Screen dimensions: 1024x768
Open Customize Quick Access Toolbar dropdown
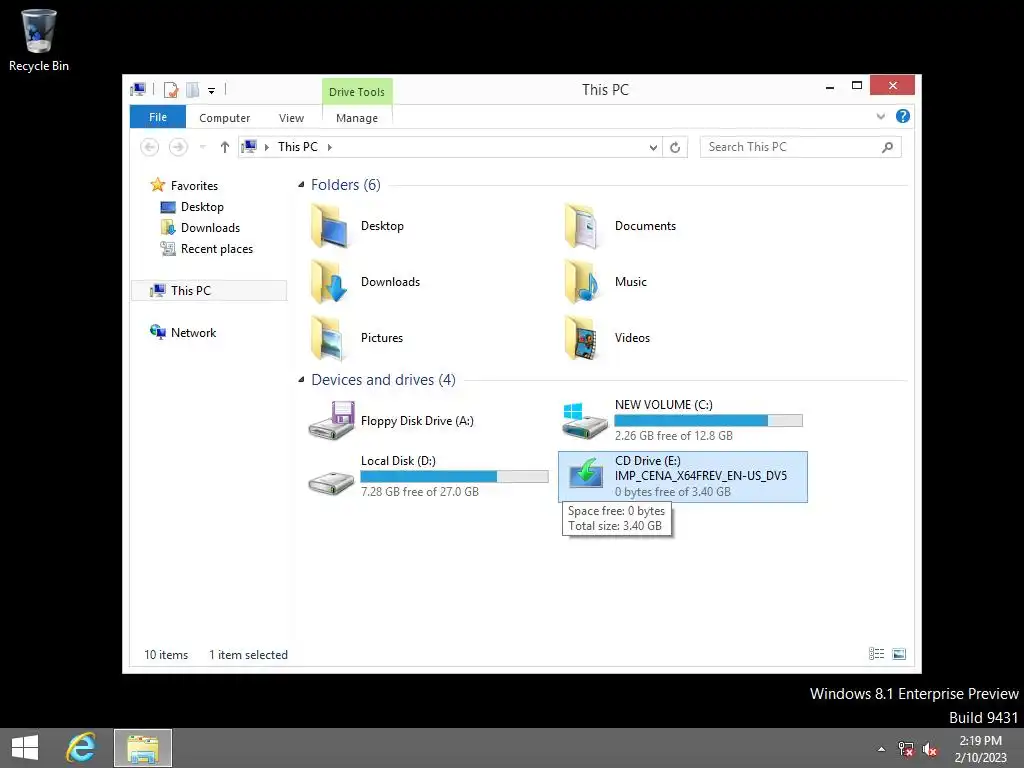click(x=212, y=91)
